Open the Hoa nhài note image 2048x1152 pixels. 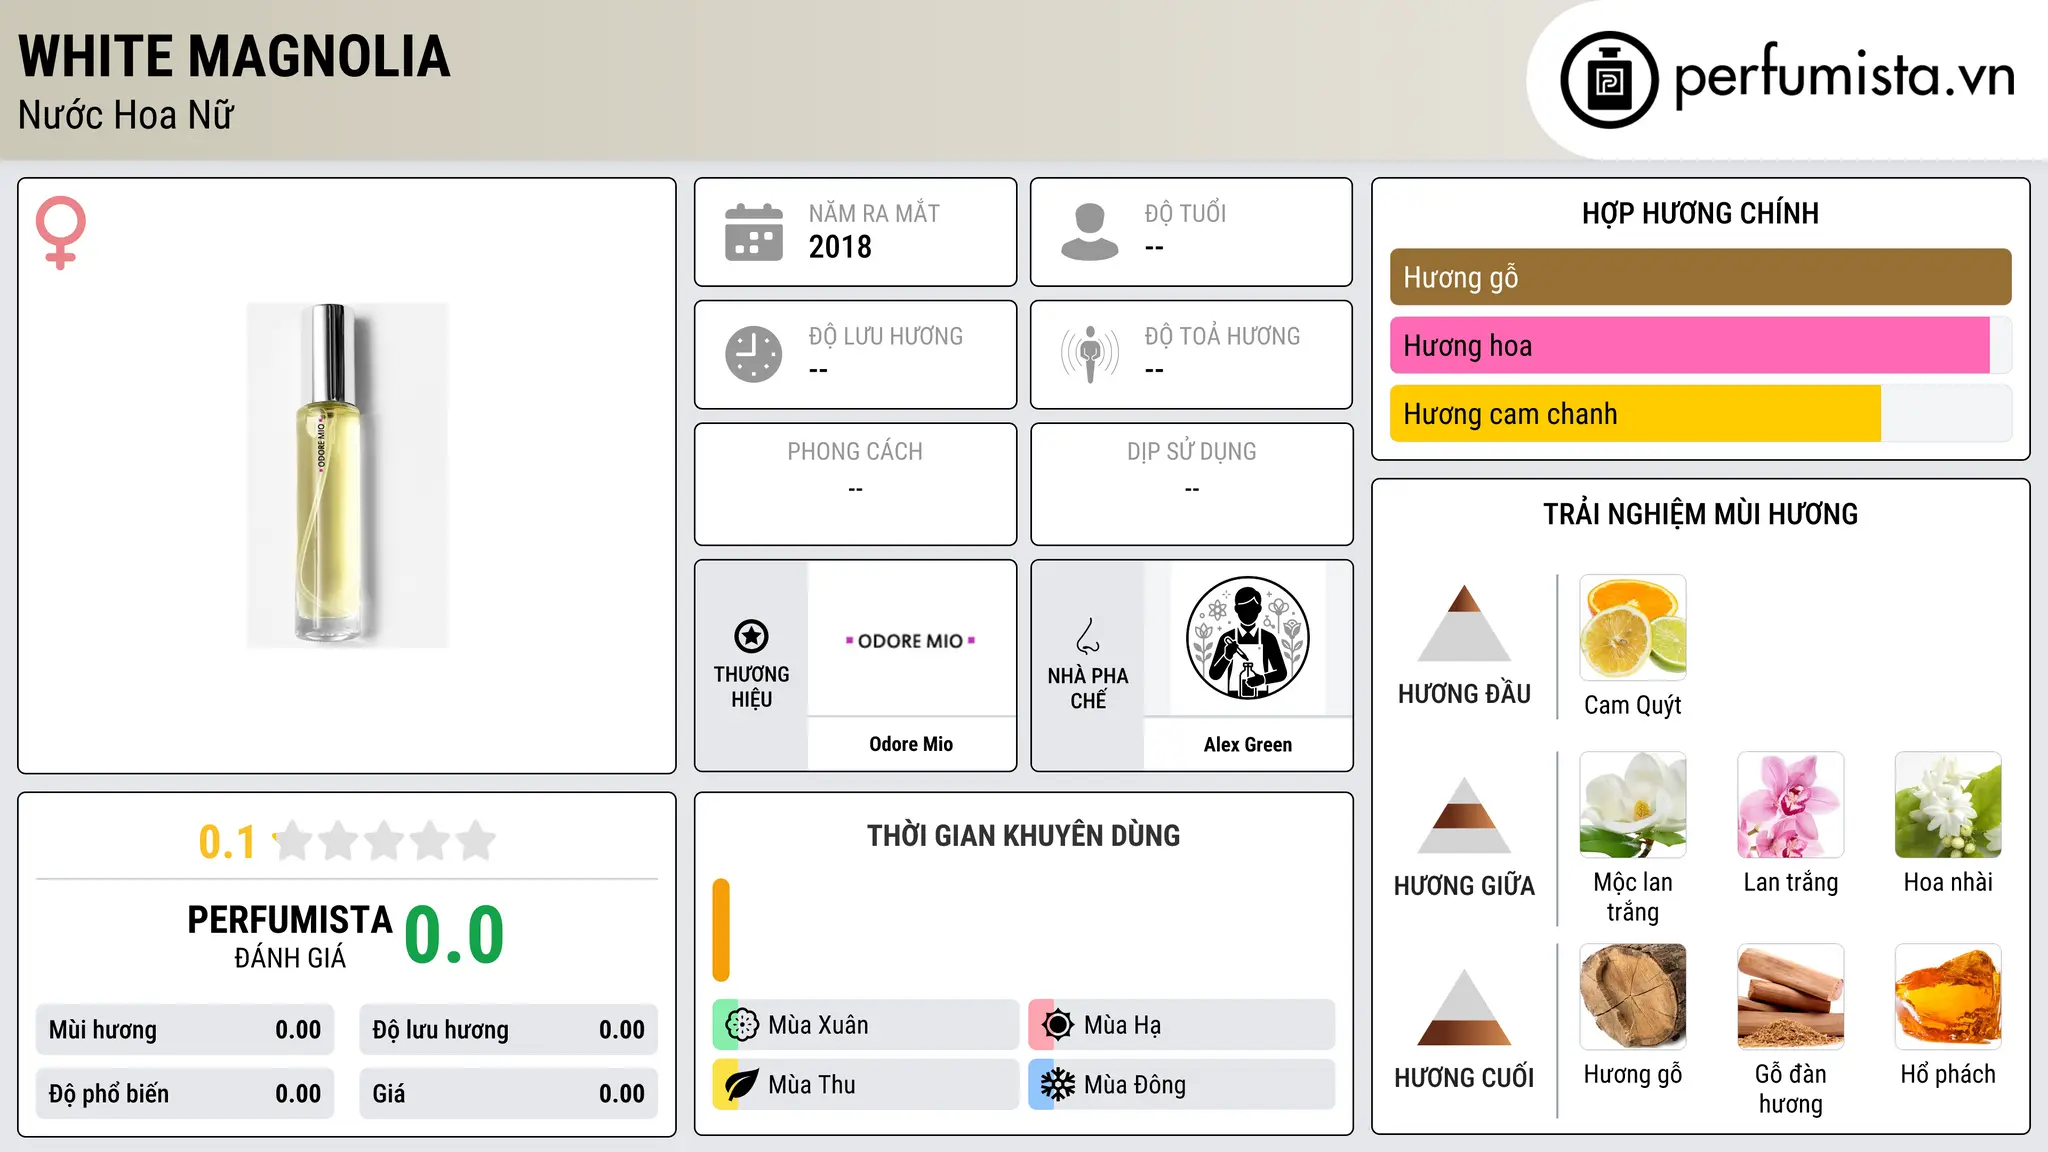(1948, 805)
